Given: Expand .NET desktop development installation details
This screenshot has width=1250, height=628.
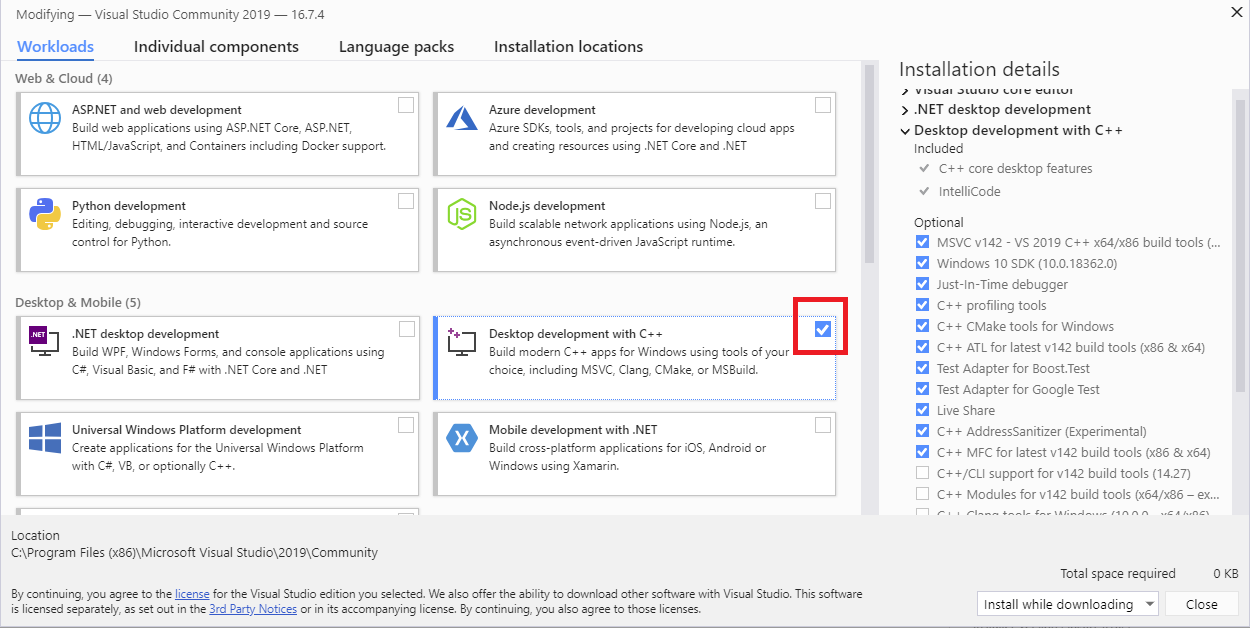Looking at the screenshot, I should click(x=905, y=110).
